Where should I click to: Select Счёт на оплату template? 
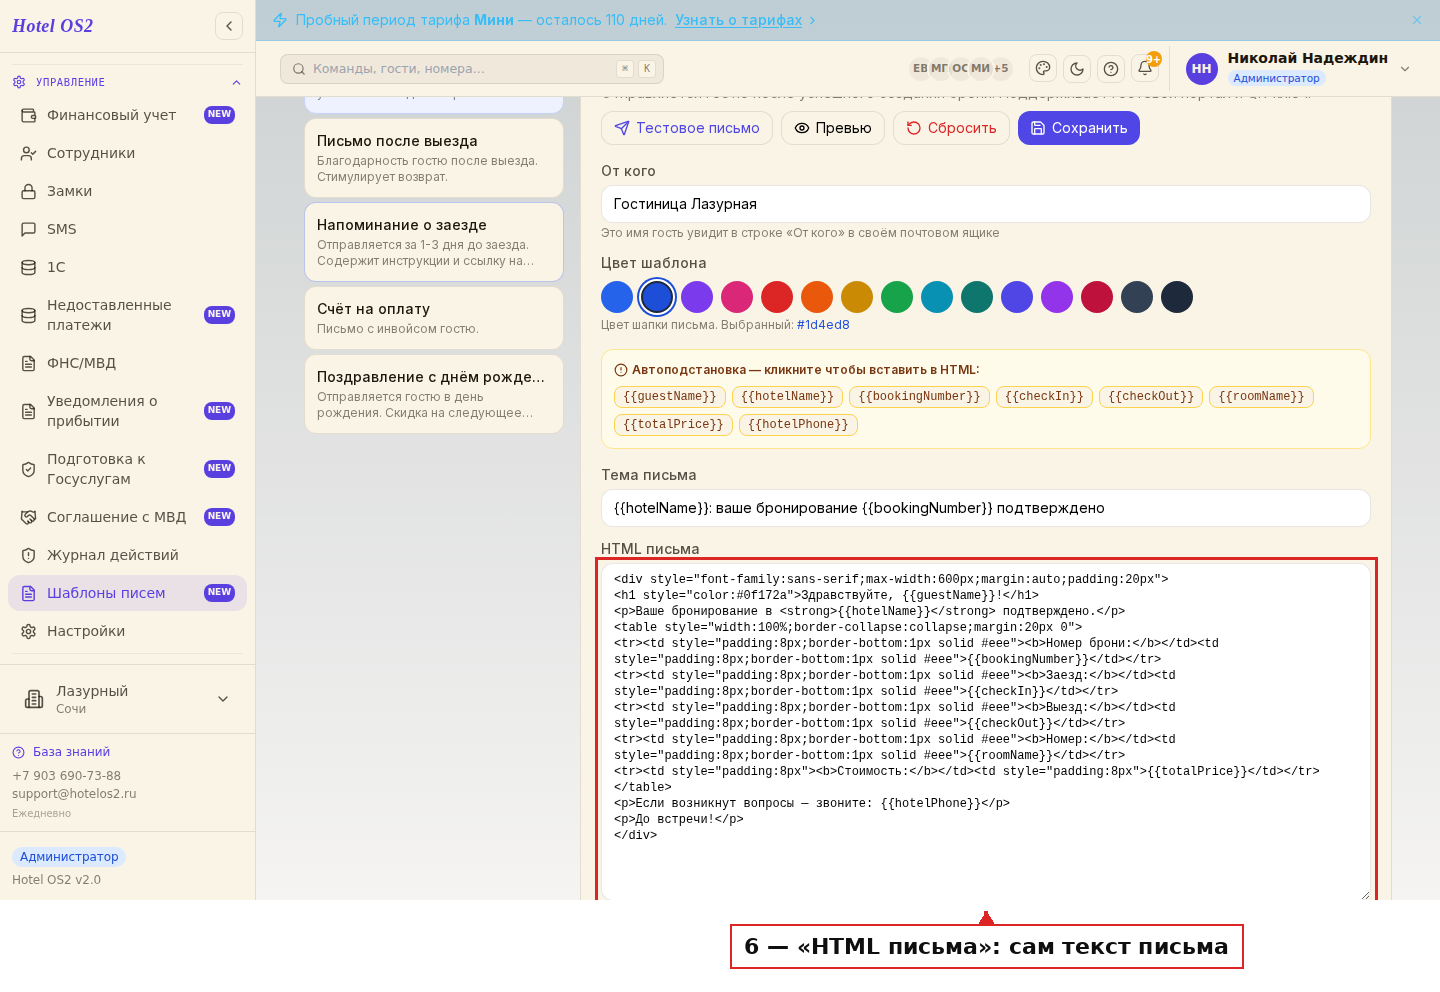[434, 318]
